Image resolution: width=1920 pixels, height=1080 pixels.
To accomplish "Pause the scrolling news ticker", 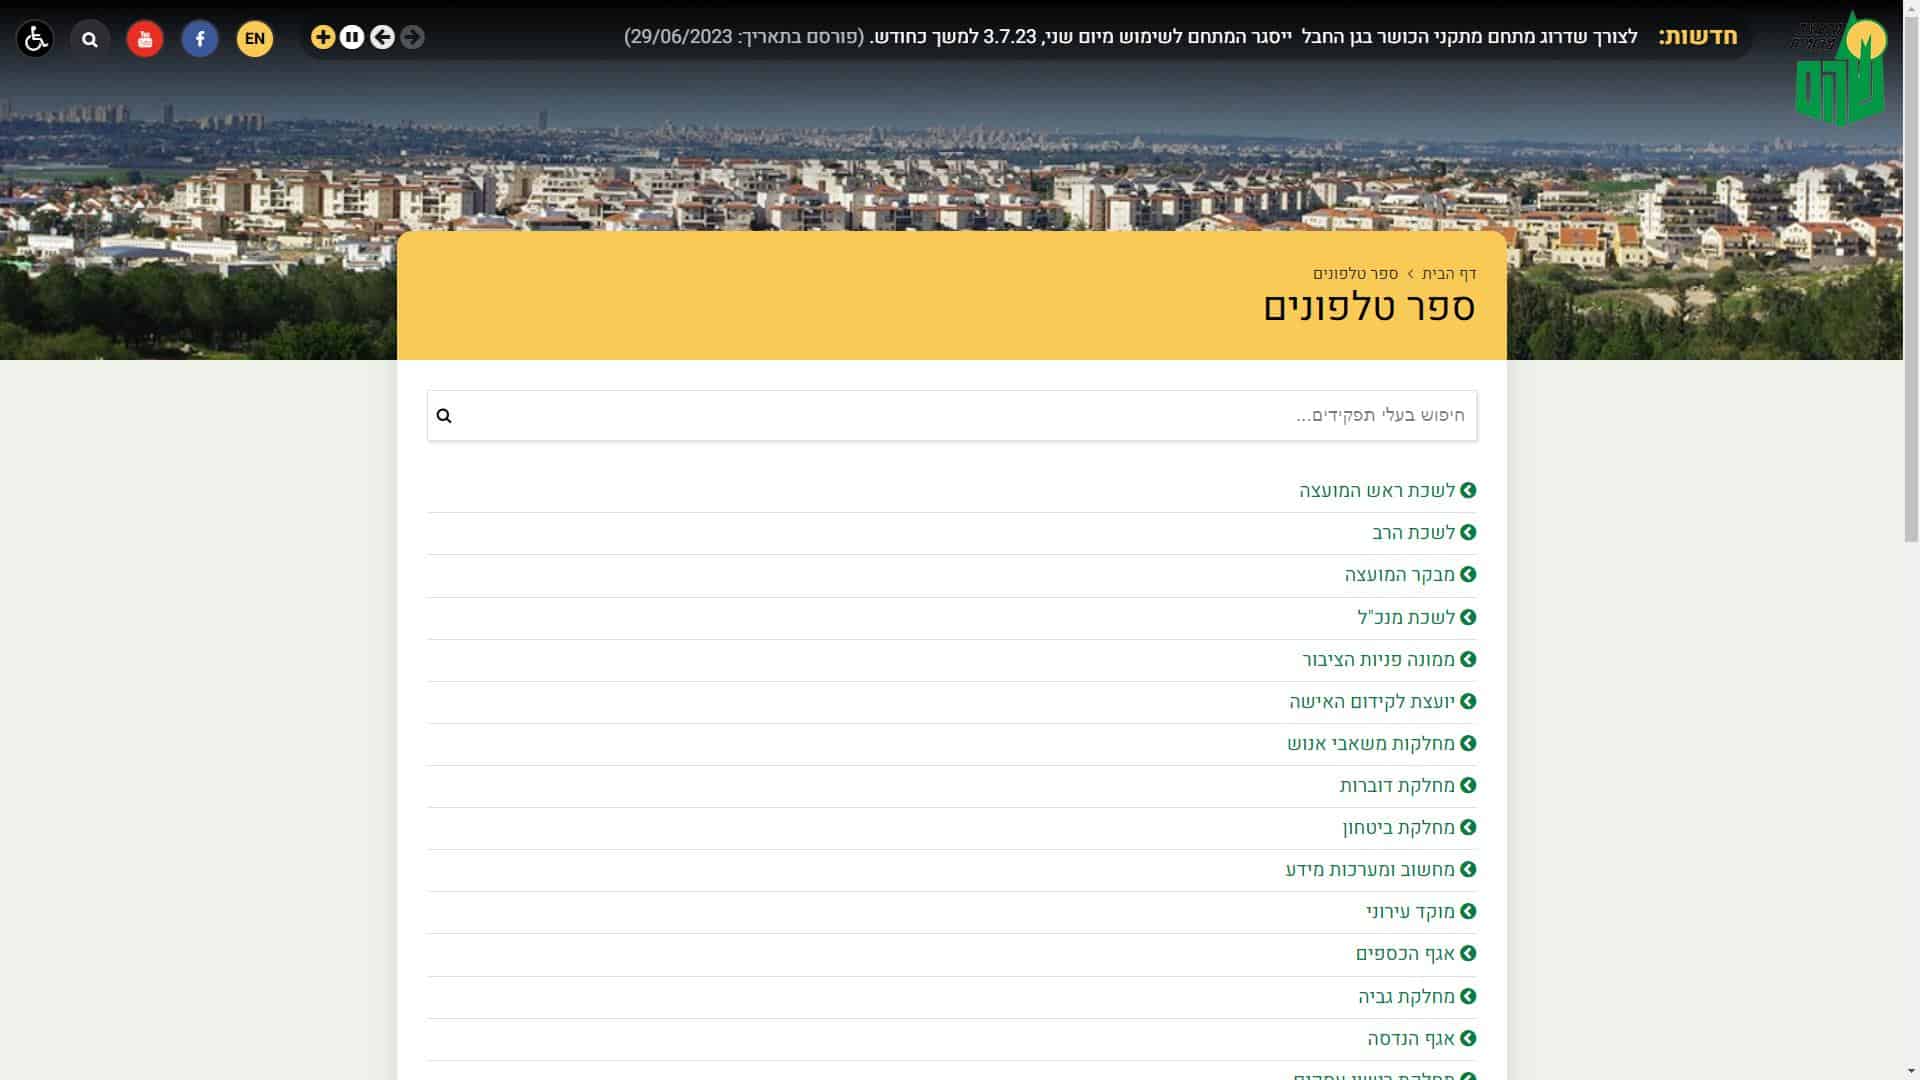I will click(352, 37).
